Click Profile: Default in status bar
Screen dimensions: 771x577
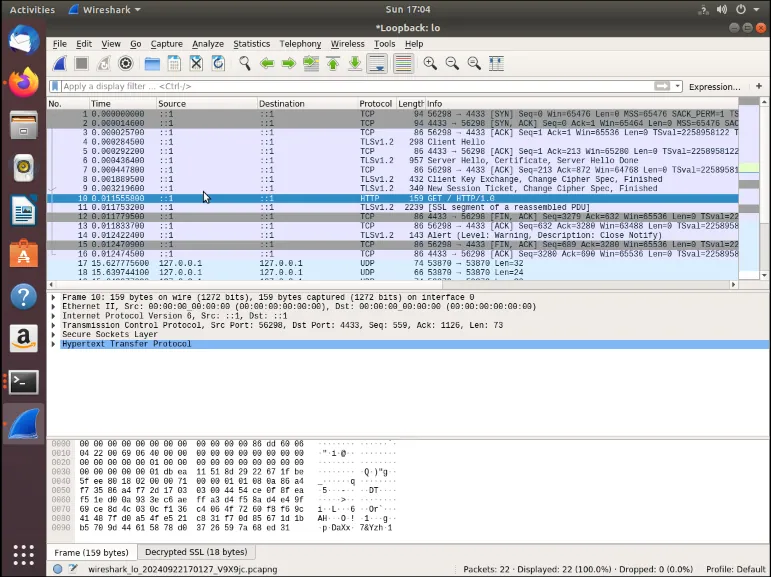click(x=736, y=569)
